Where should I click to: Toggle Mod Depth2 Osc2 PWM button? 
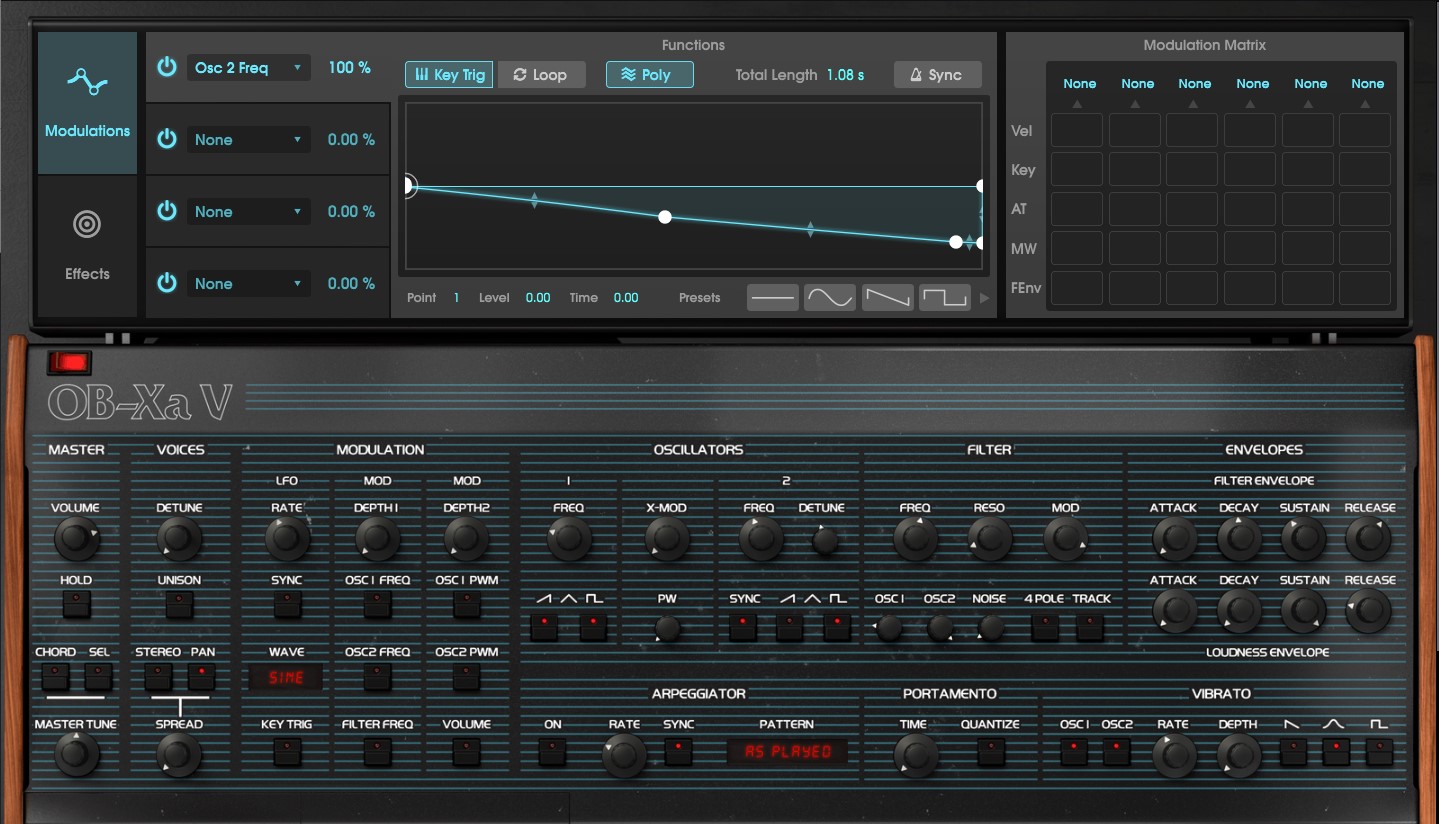click(x=466, y=677)
